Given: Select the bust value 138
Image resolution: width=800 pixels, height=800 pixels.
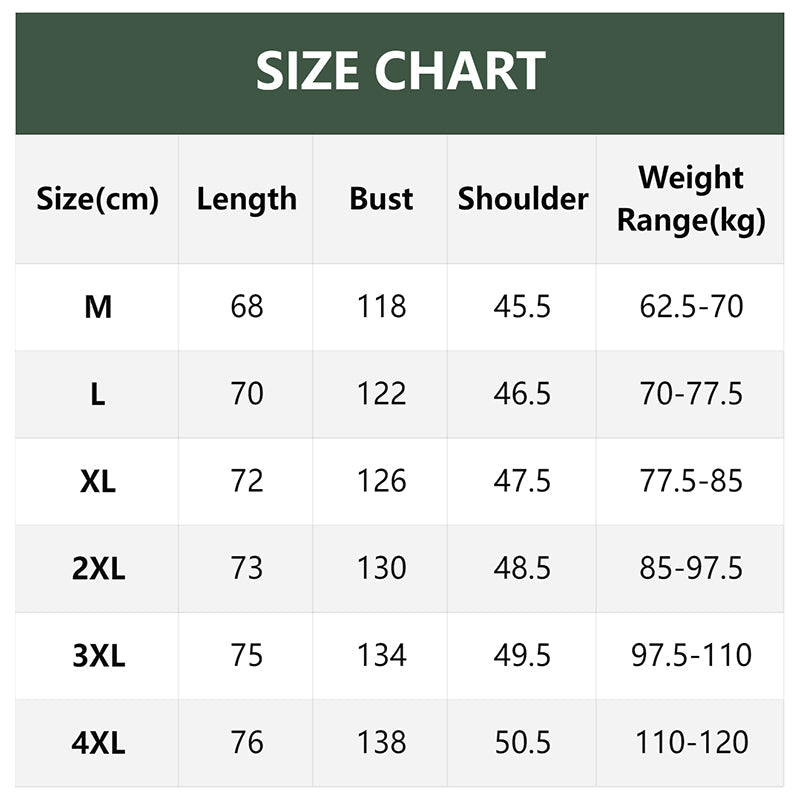Looking at the screenshot, I should coord(381,743).
